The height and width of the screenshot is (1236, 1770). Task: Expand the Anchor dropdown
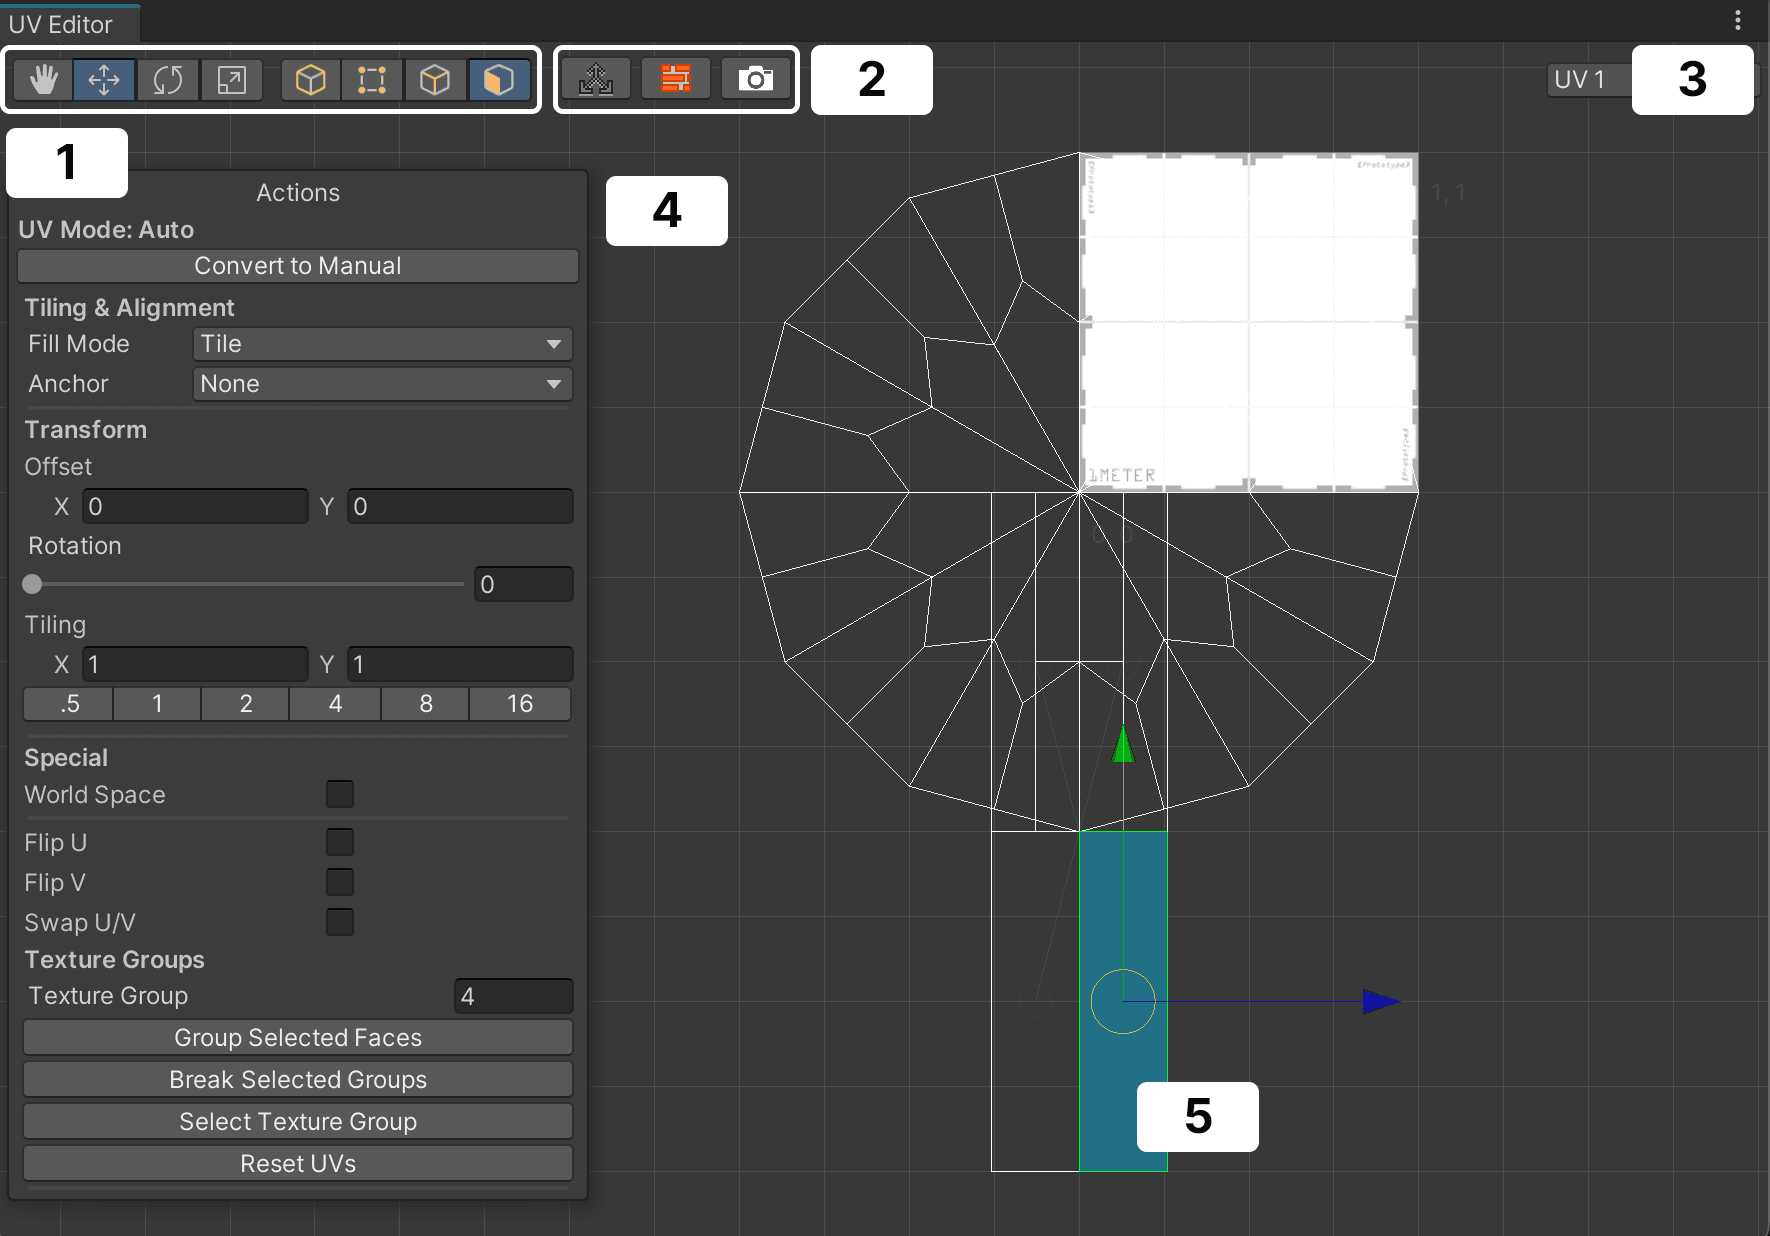[x=382, y=384]
